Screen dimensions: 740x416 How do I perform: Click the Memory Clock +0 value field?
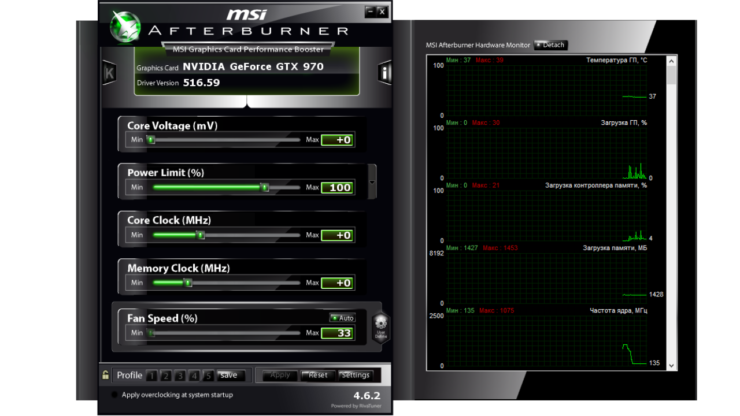337,283
